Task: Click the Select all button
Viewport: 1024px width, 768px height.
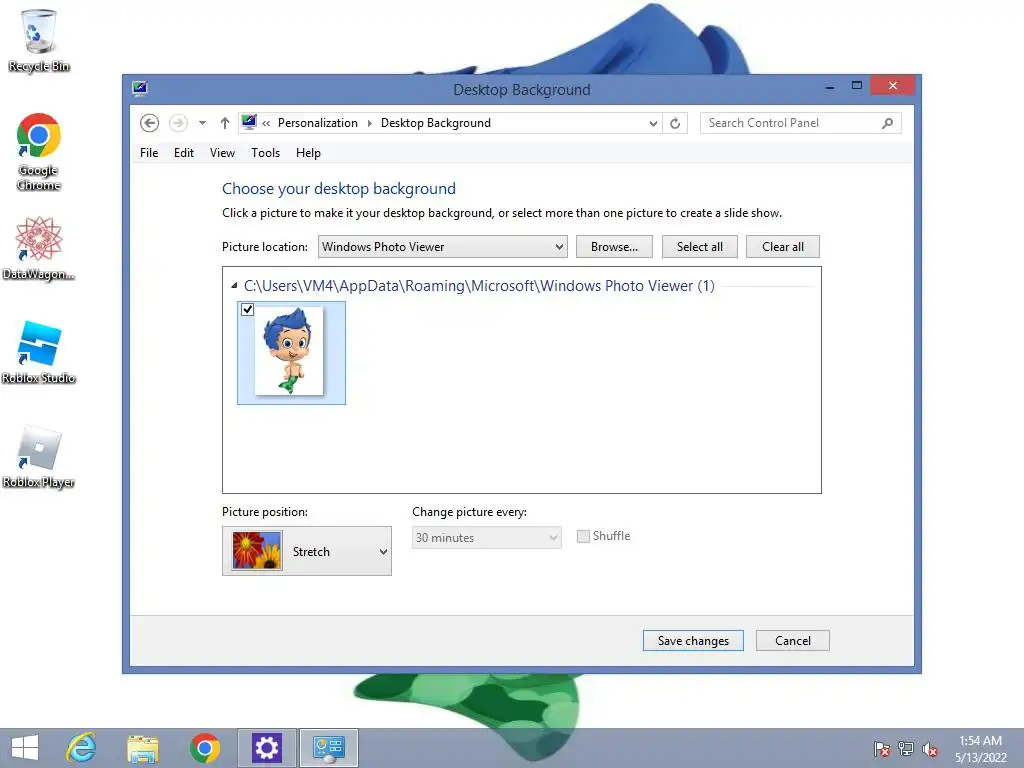Action: click(699, 247)
